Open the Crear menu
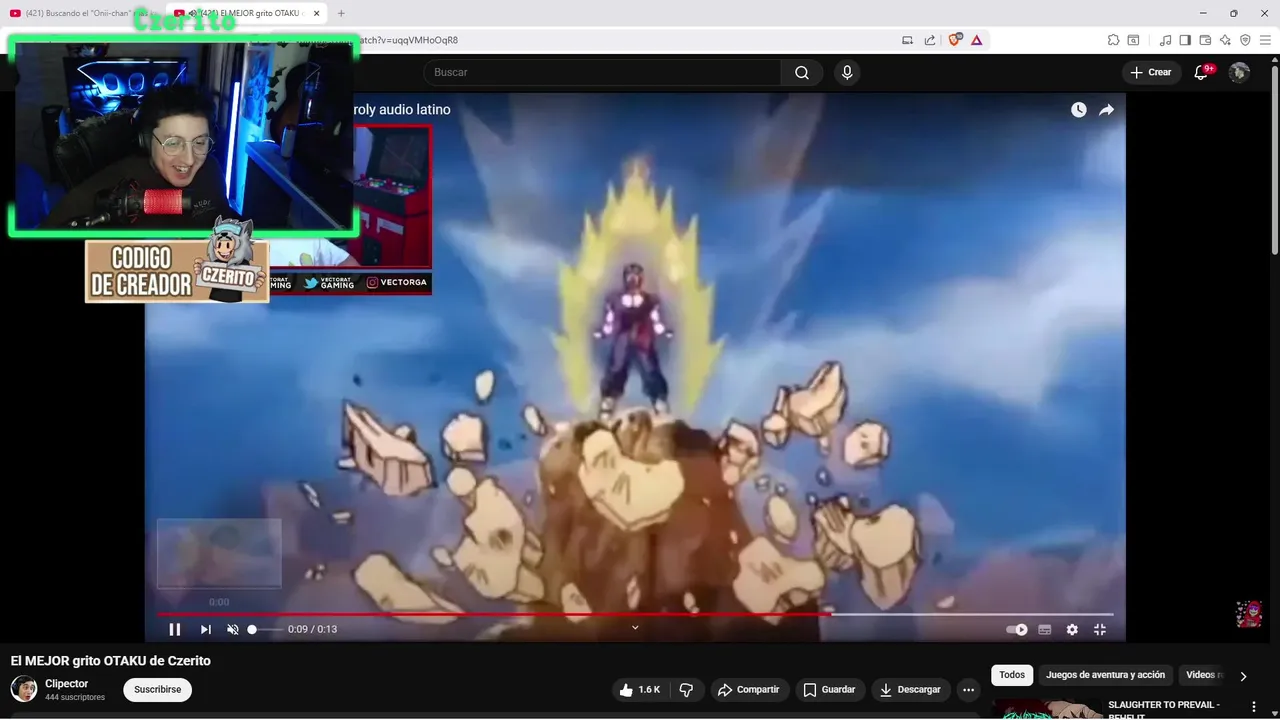1280x720 pixels. 1151,72
